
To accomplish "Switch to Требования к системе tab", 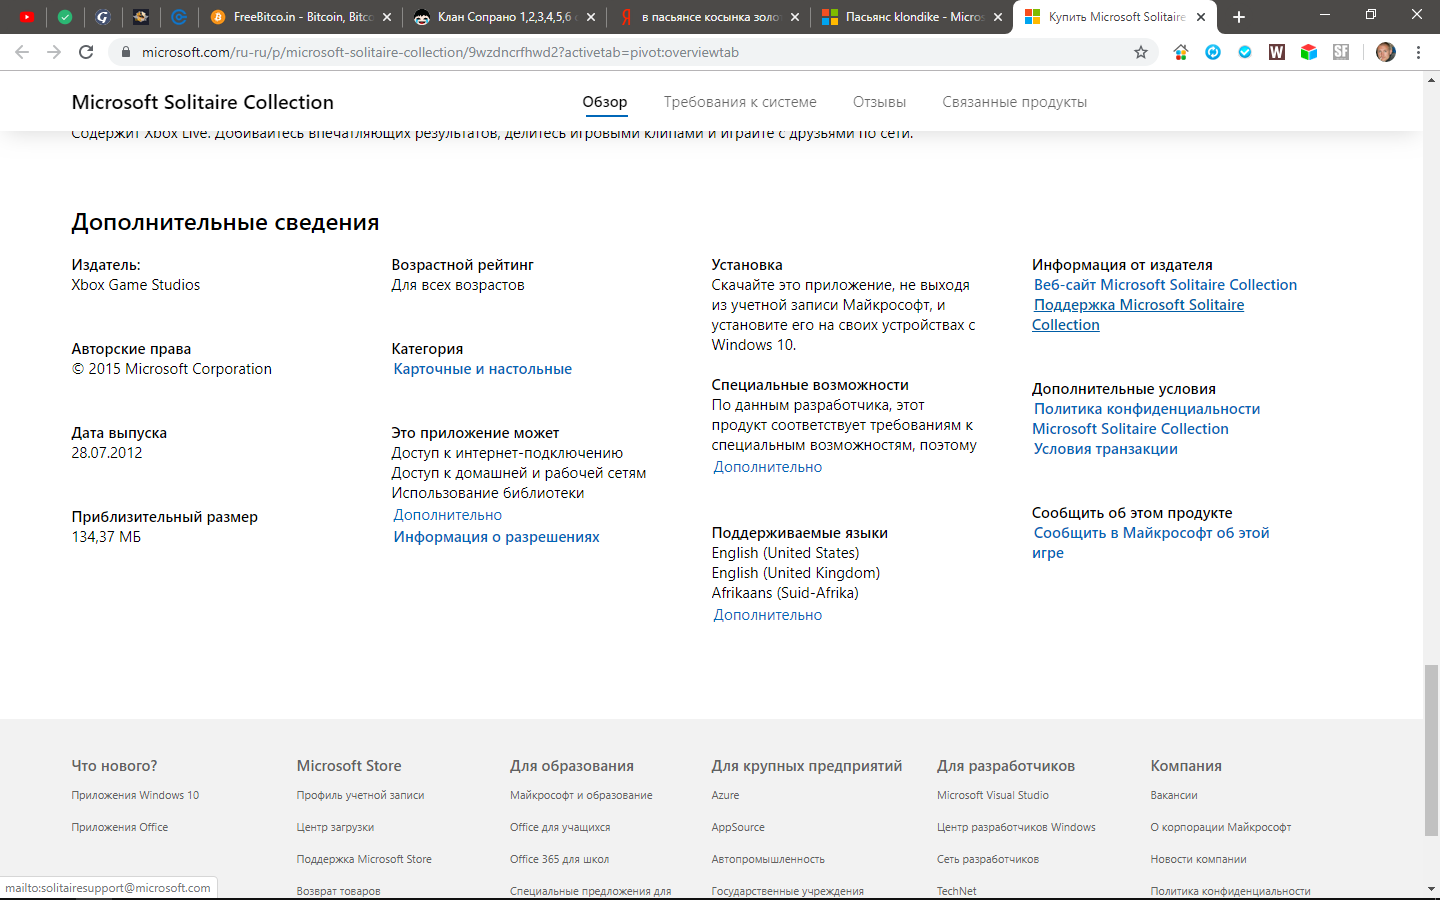I will [740, 102].
